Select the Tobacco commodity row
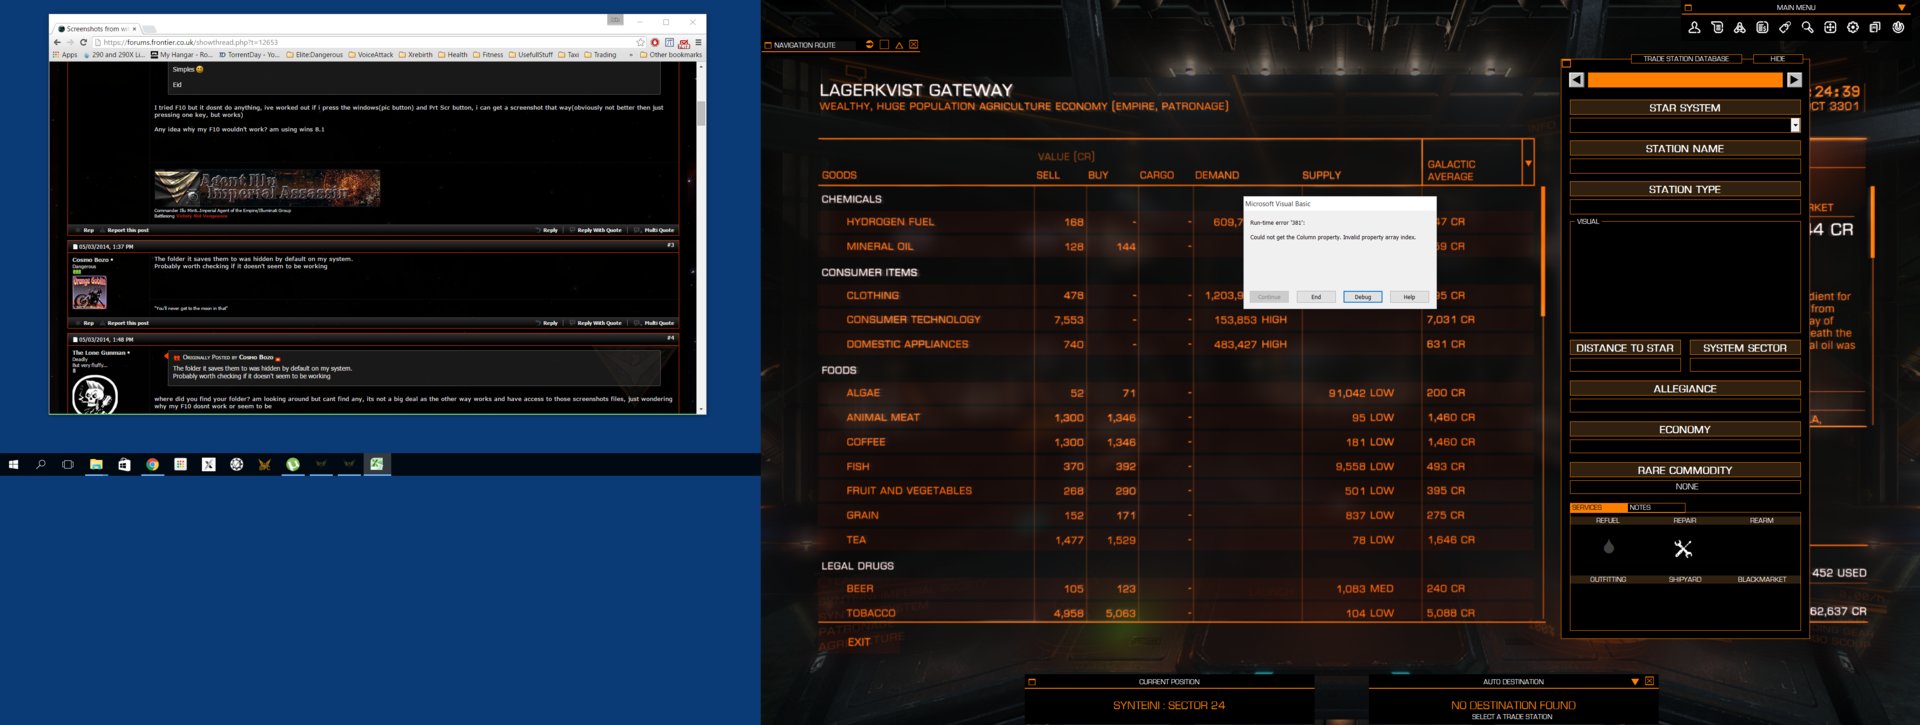Screen dimensions: 1920x725 coord(1177,613)
